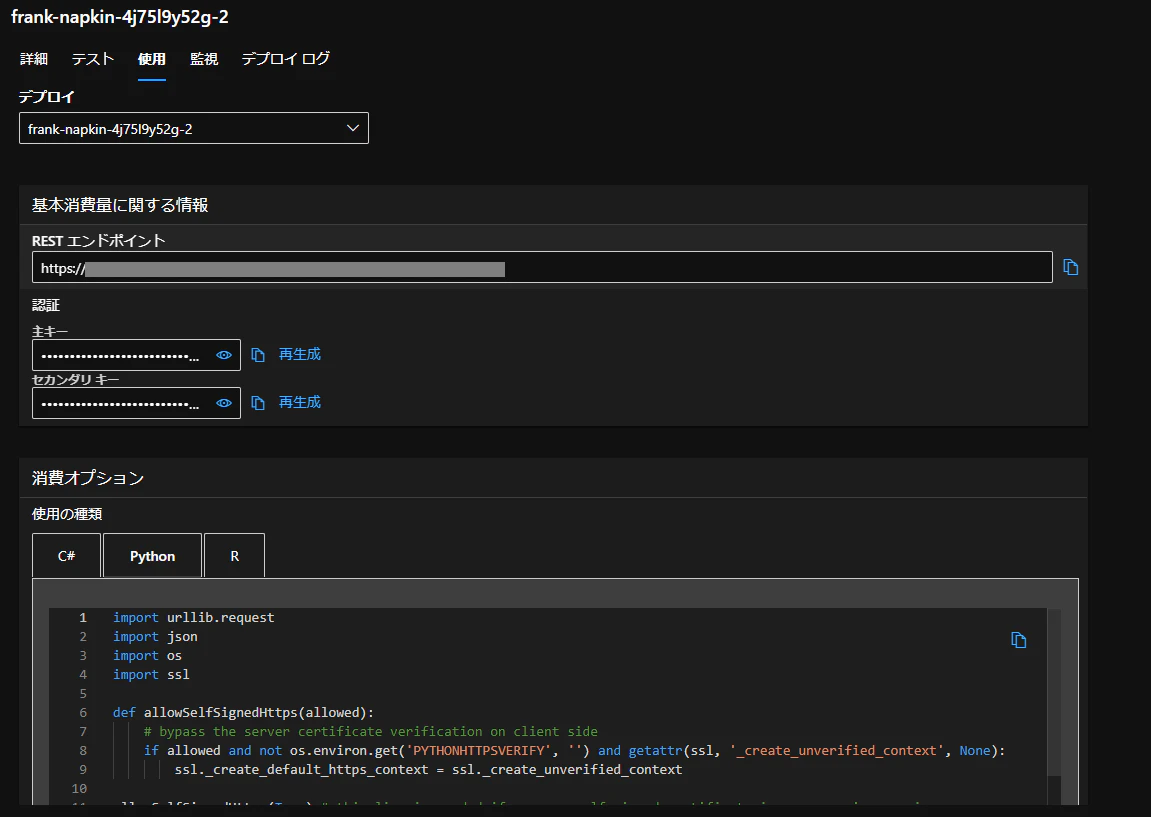Switch to the 詳細 tab

34,59
